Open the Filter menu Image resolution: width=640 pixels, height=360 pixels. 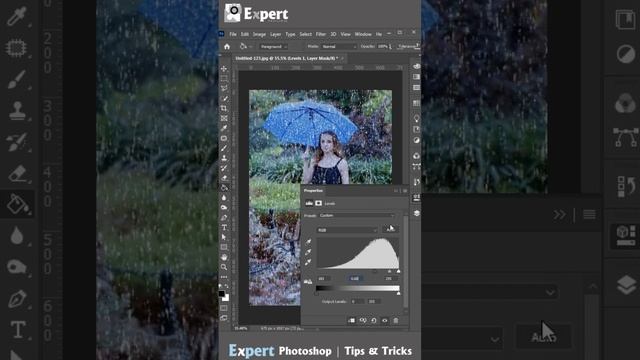coord(321,34)
